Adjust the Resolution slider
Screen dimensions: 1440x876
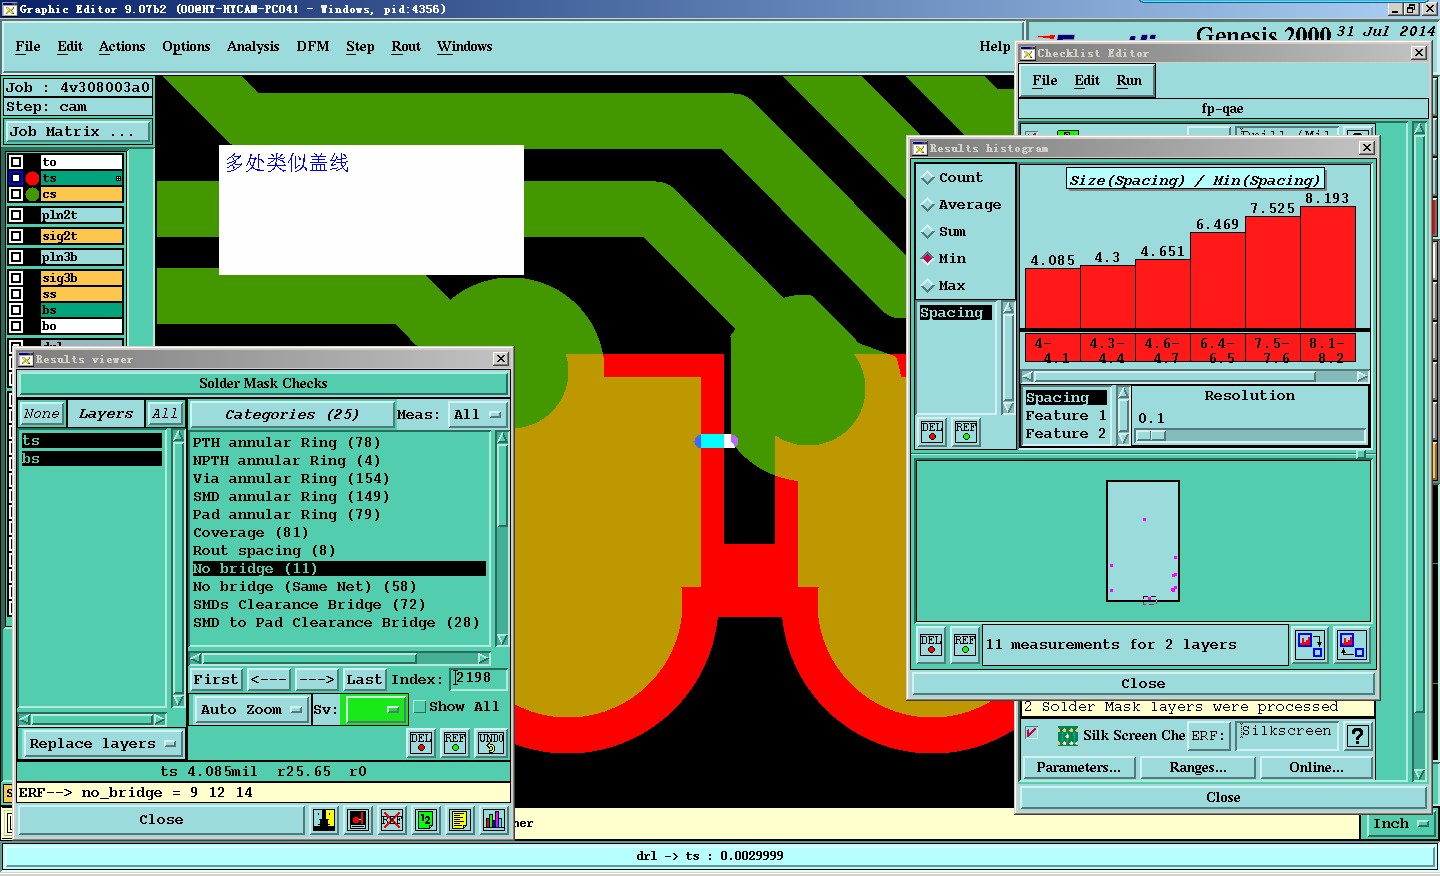click(x=1151, y=435)
